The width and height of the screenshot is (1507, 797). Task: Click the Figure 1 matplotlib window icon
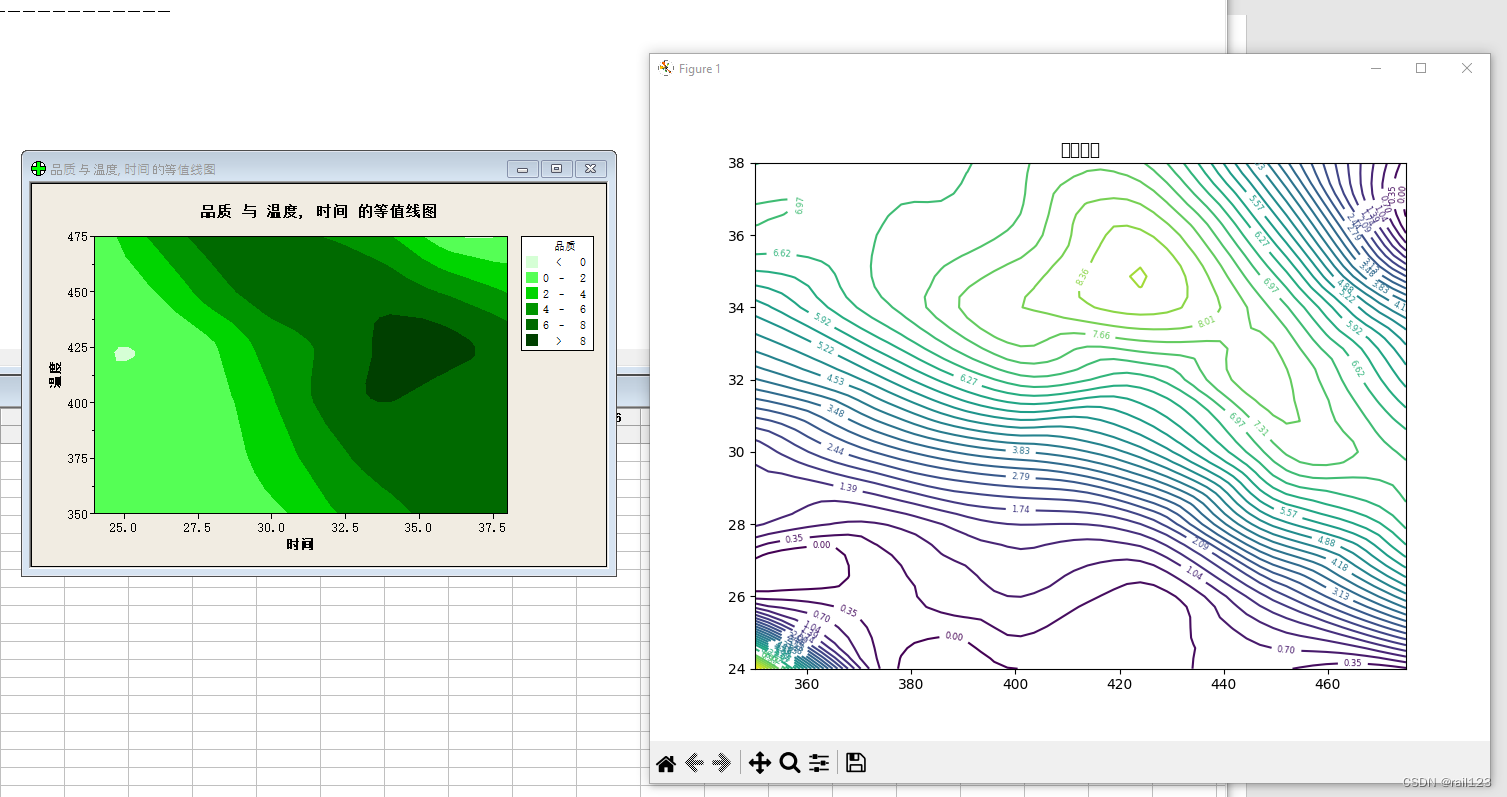coord(665,68)
